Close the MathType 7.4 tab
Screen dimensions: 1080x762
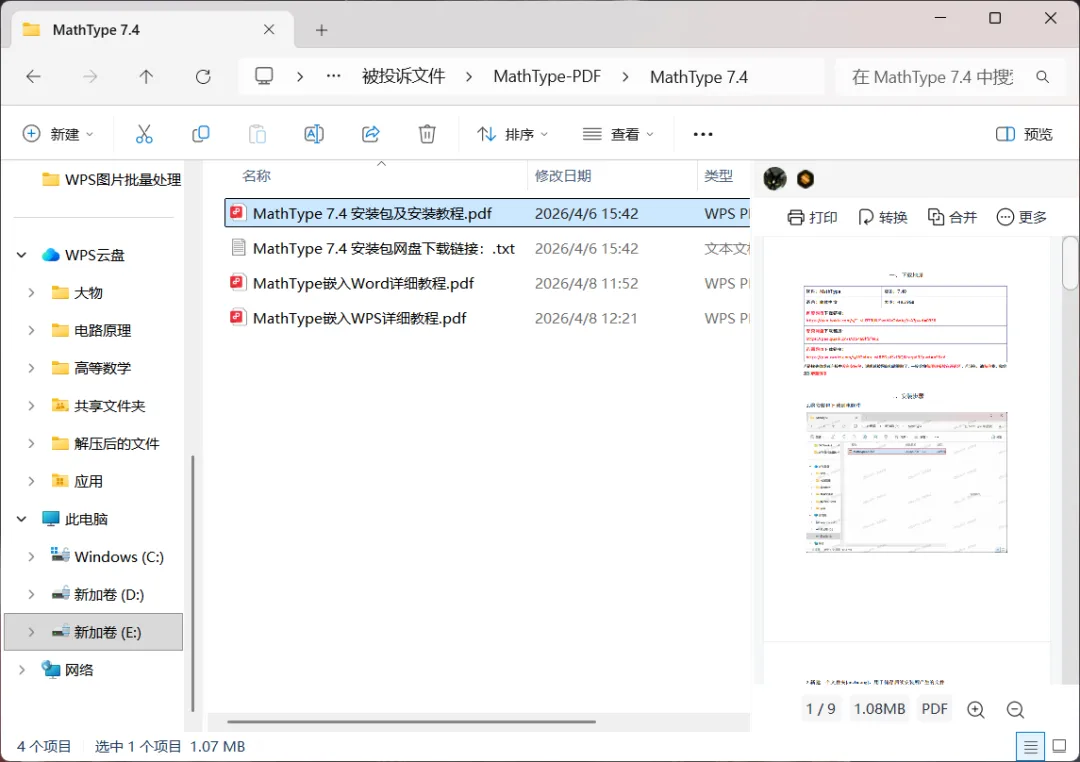click(x=269, y=30)
